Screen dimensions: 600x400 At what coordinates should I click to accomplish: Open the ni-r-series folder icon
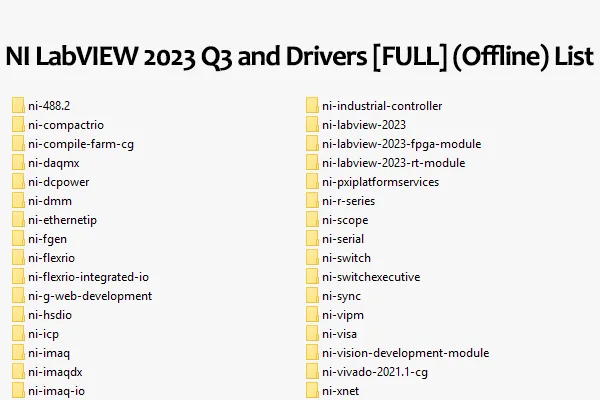pos(312,201)
